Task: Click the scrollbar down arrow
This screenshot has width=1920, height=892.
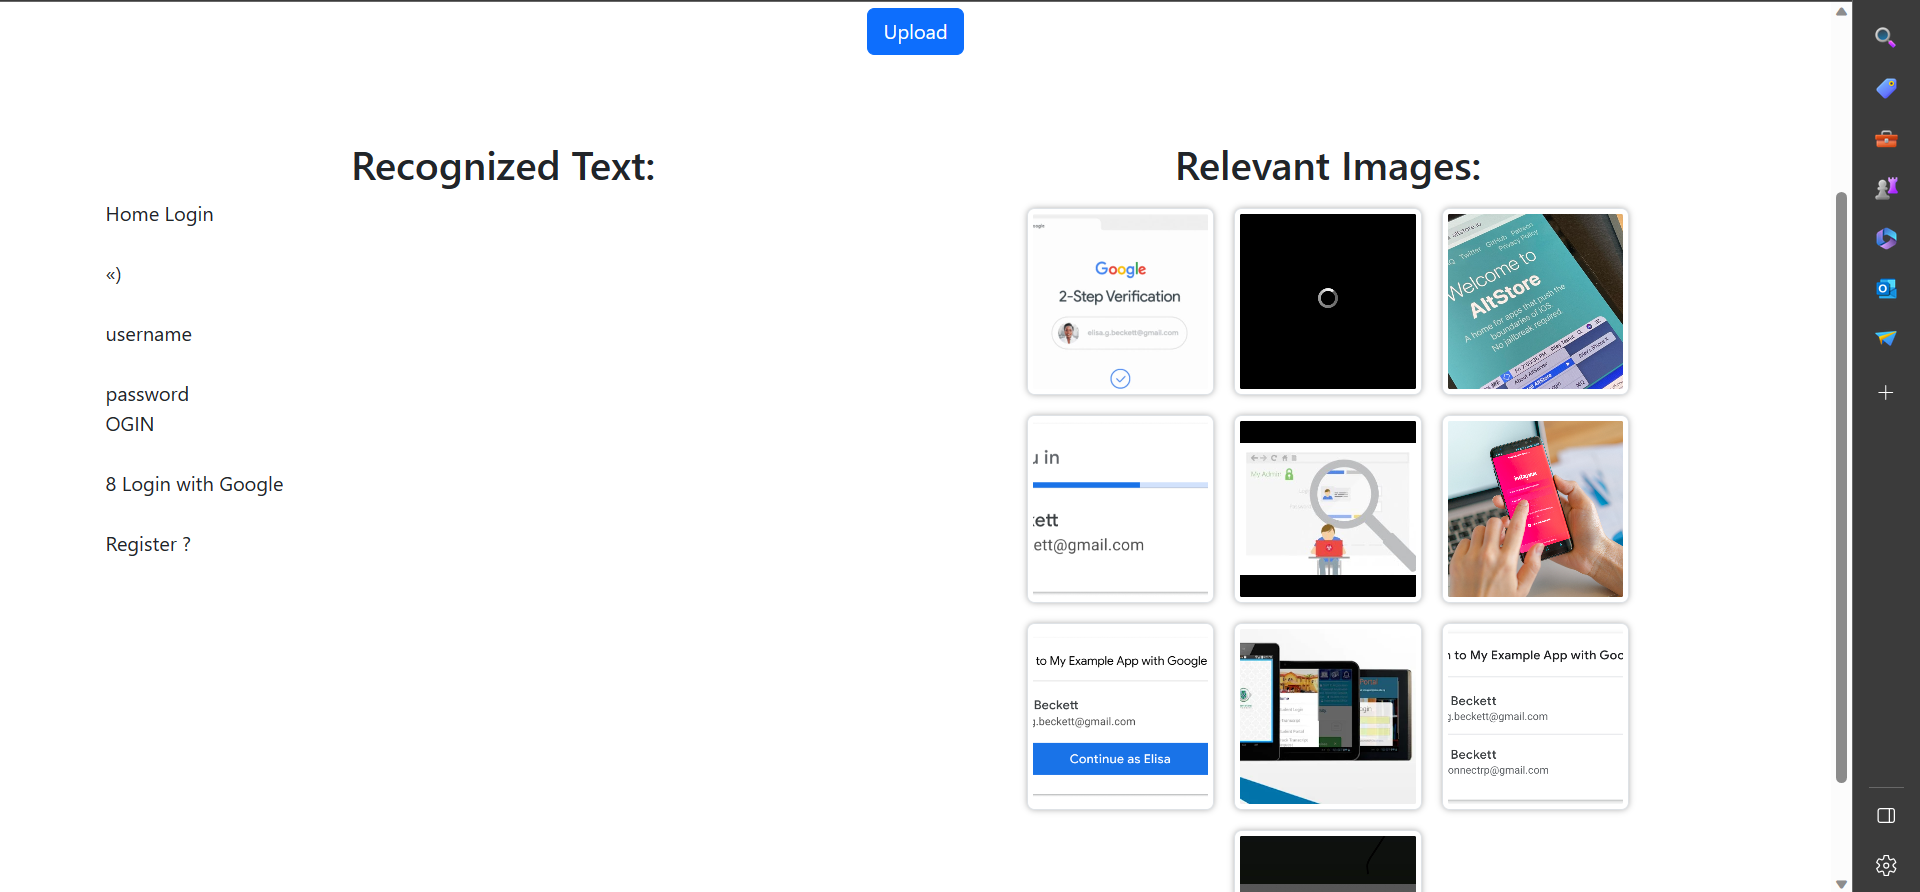Action: 1841,884
